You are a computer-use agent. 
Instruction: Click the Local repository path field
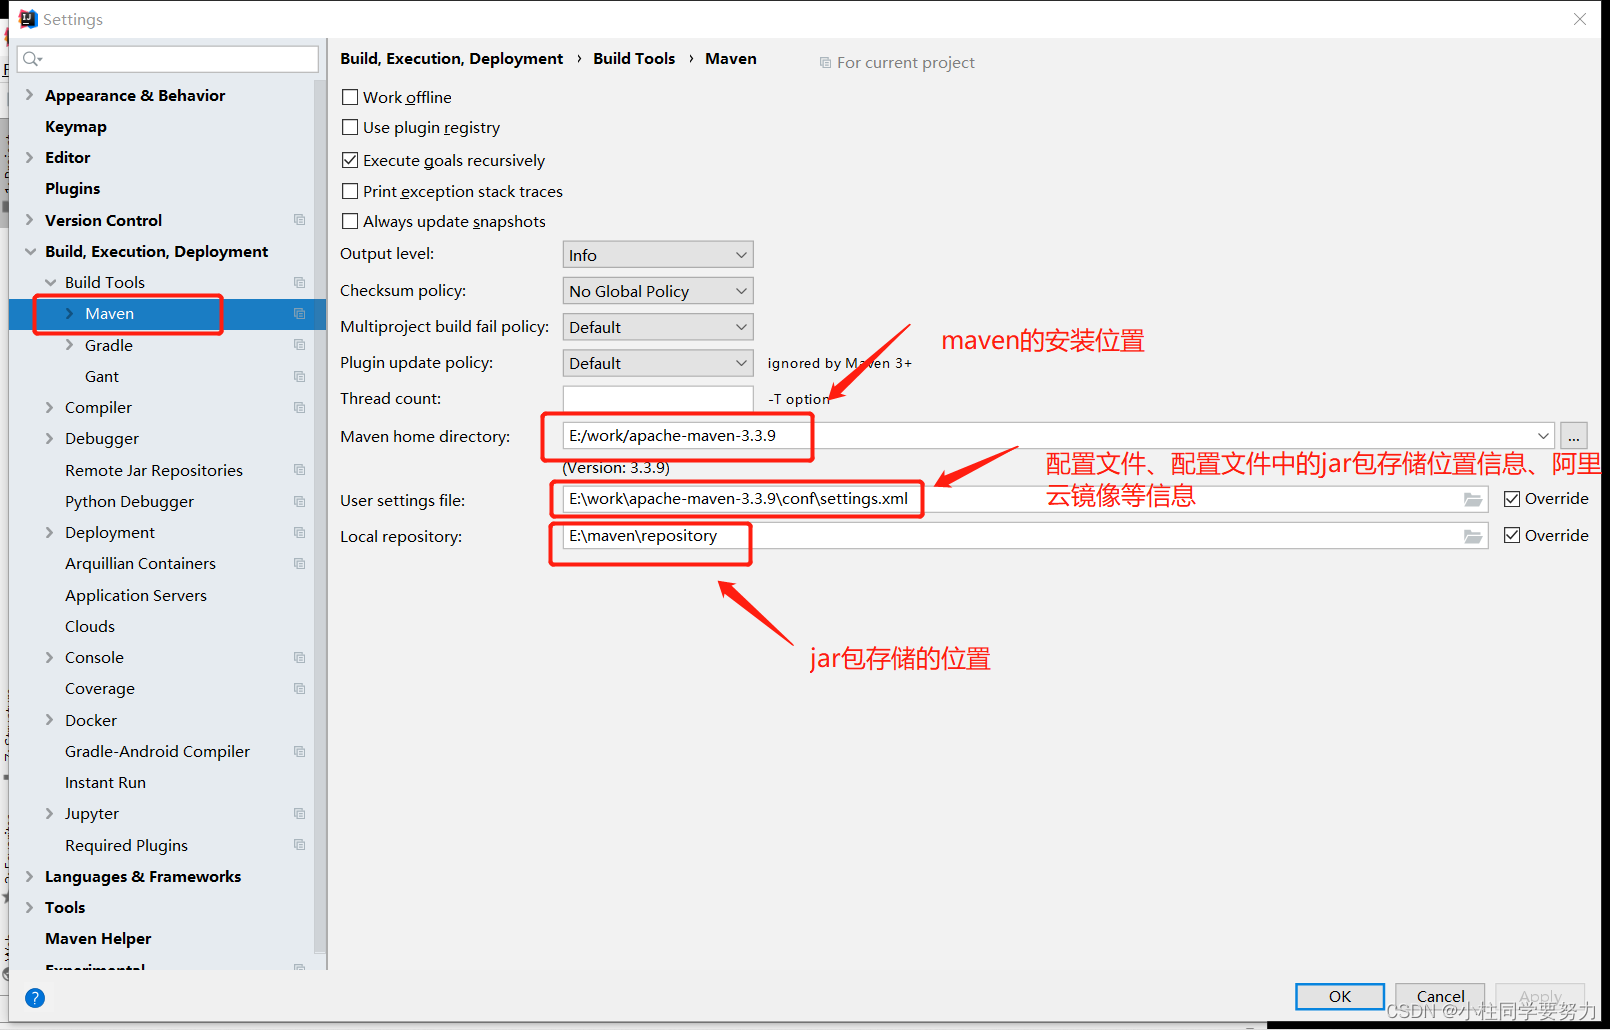click(x=1025, y=536)
